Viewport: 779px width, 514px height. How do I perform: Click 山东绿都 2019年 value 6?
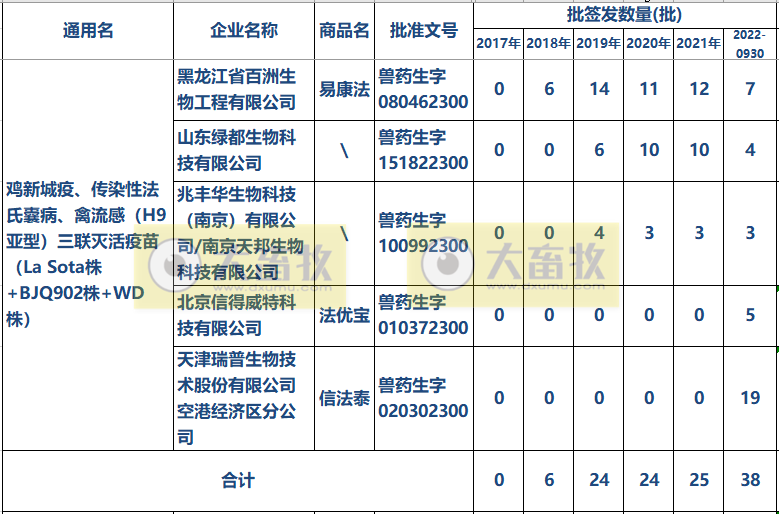point(599,150)
